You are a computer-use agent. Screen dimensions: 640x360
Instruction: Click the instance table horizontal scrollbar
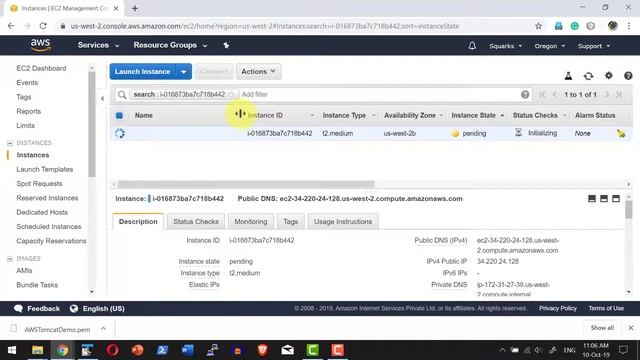[x=246, y=184]
